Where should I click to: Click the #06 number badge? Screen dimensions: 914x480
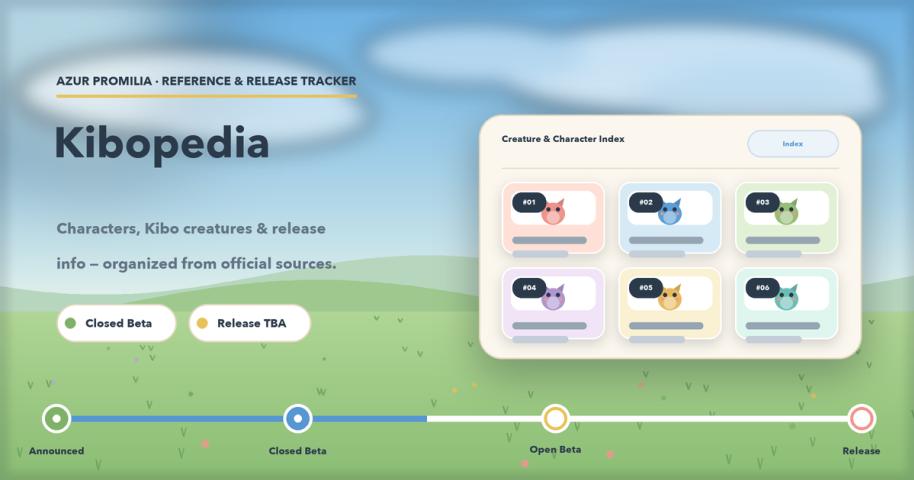coord(762,288)
